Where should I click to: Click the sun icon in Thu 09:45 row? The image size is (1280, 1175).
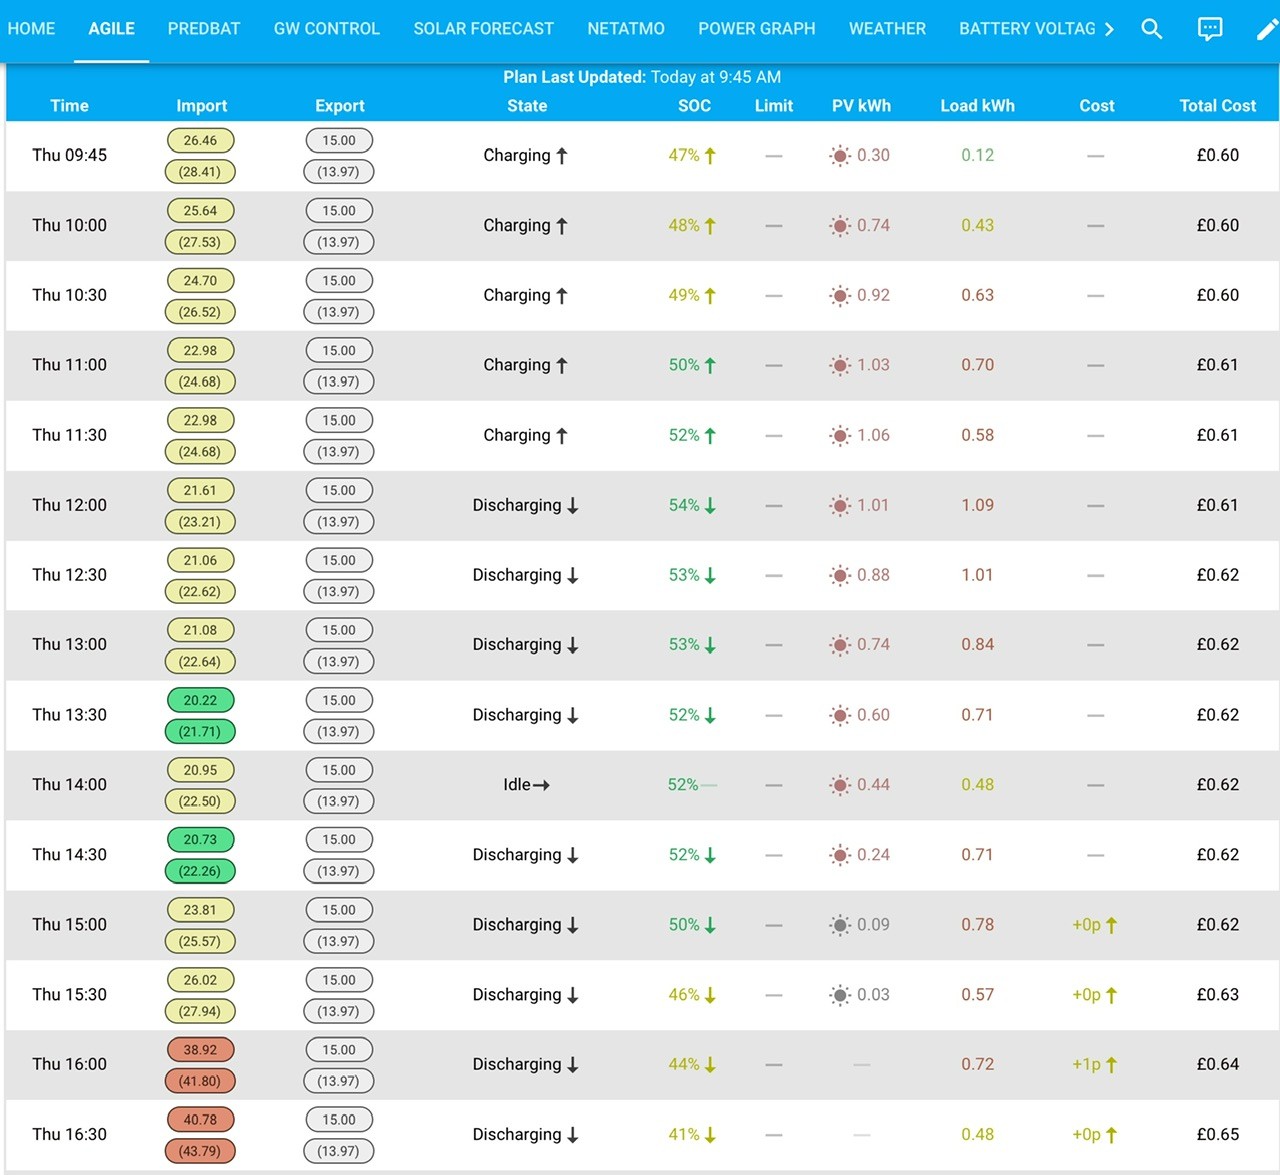click(840, 156)
